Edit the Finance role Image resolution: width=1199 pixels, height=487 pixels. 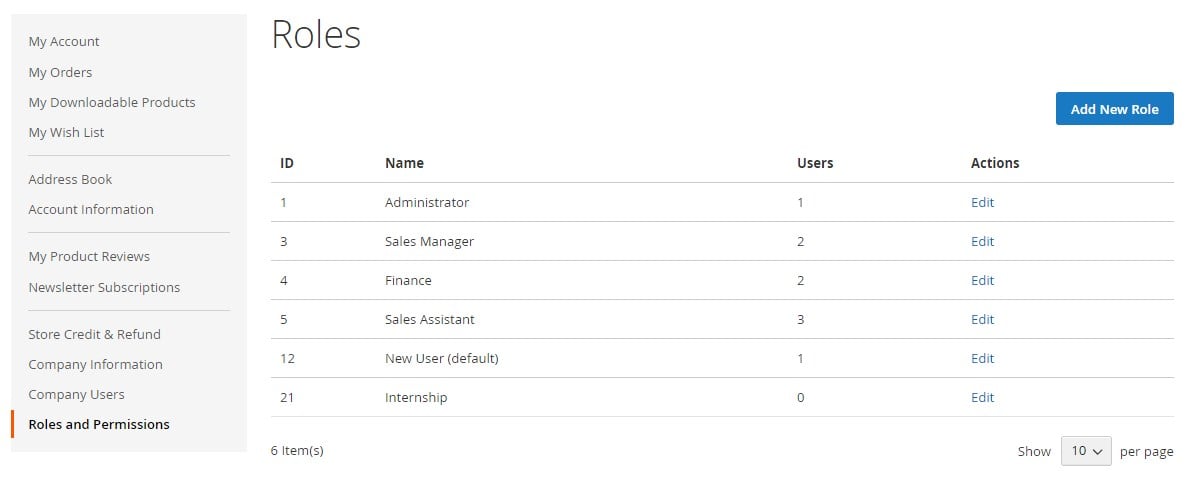coord(983,281)
